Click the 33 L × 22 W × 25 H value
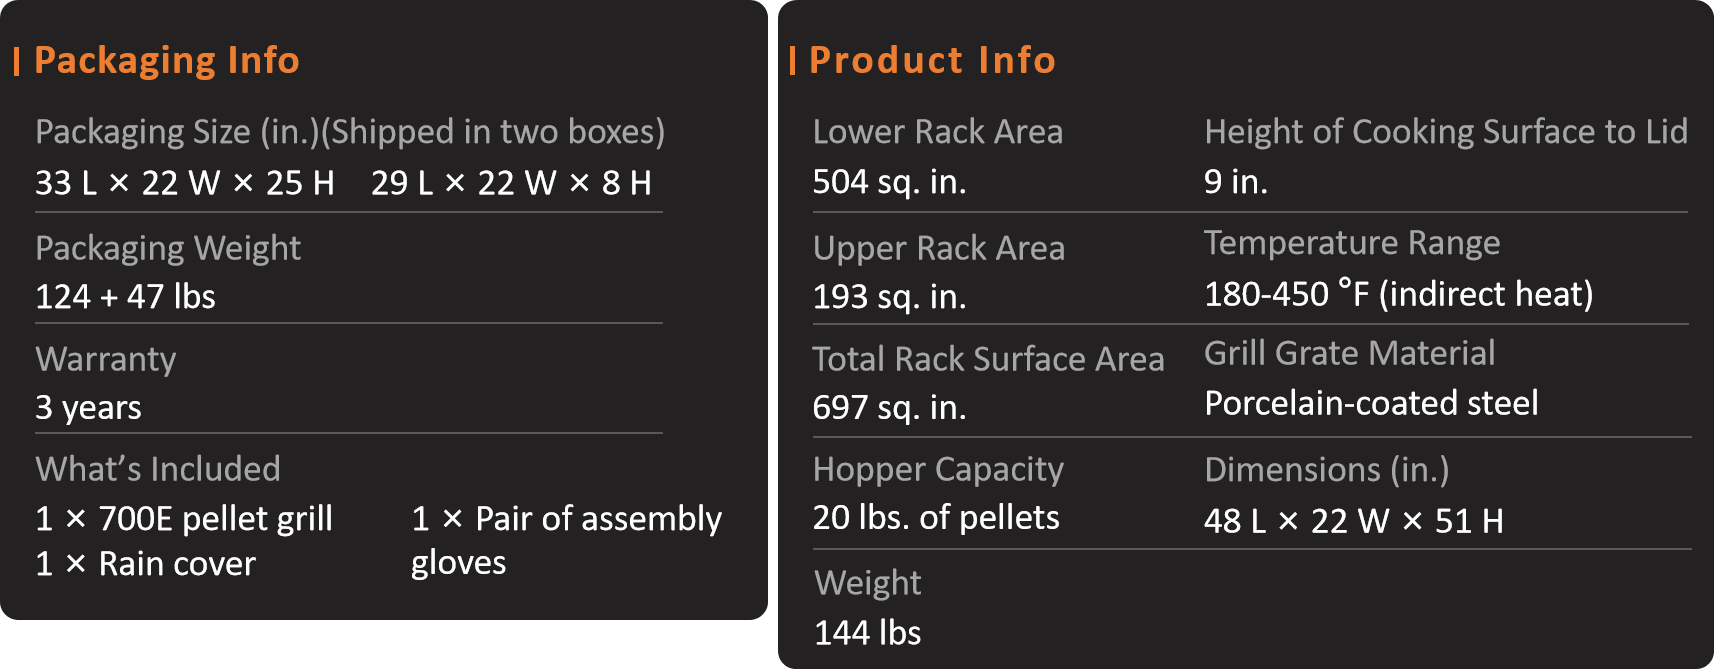Image resolution: width=1725 pixels, height=670 pixels. [185, 183]
